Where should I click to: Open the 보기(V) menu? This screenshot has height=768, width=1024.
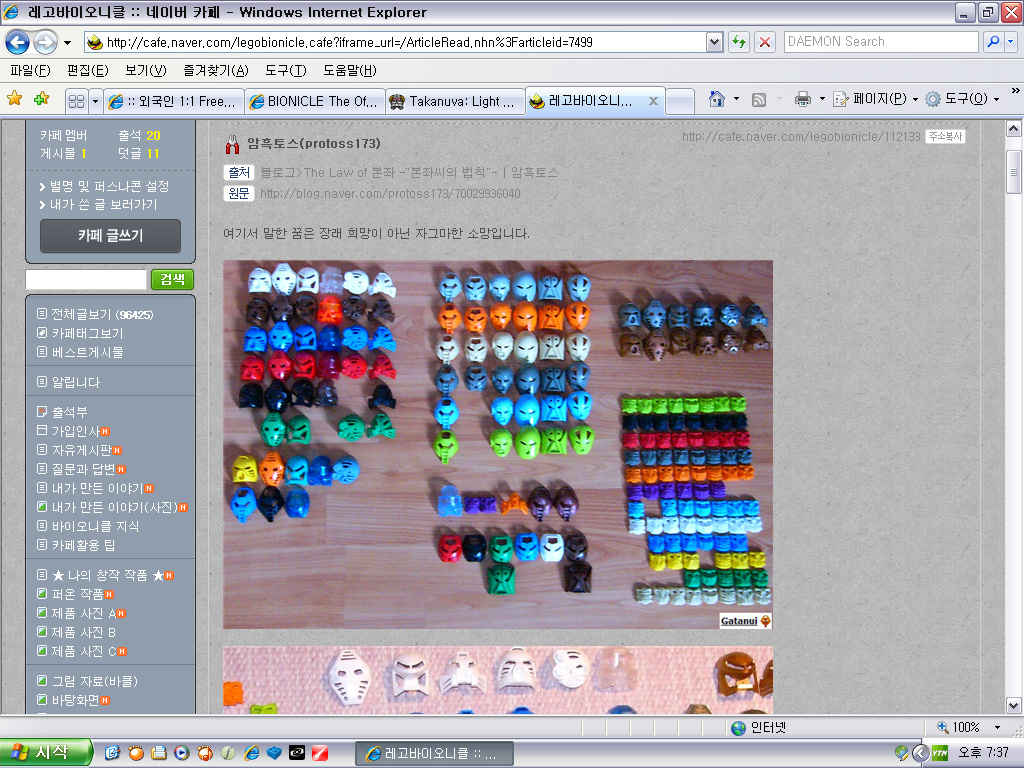[146, 71]
